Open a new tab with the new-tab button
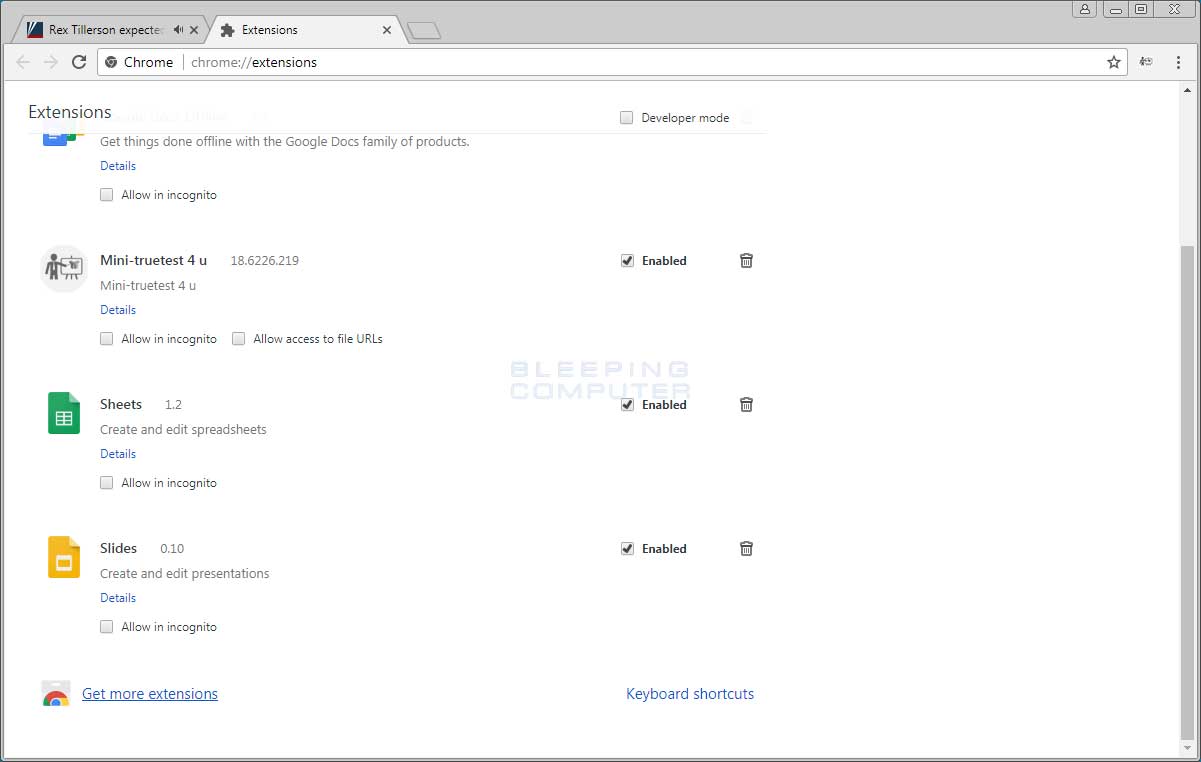 point(424,31)
